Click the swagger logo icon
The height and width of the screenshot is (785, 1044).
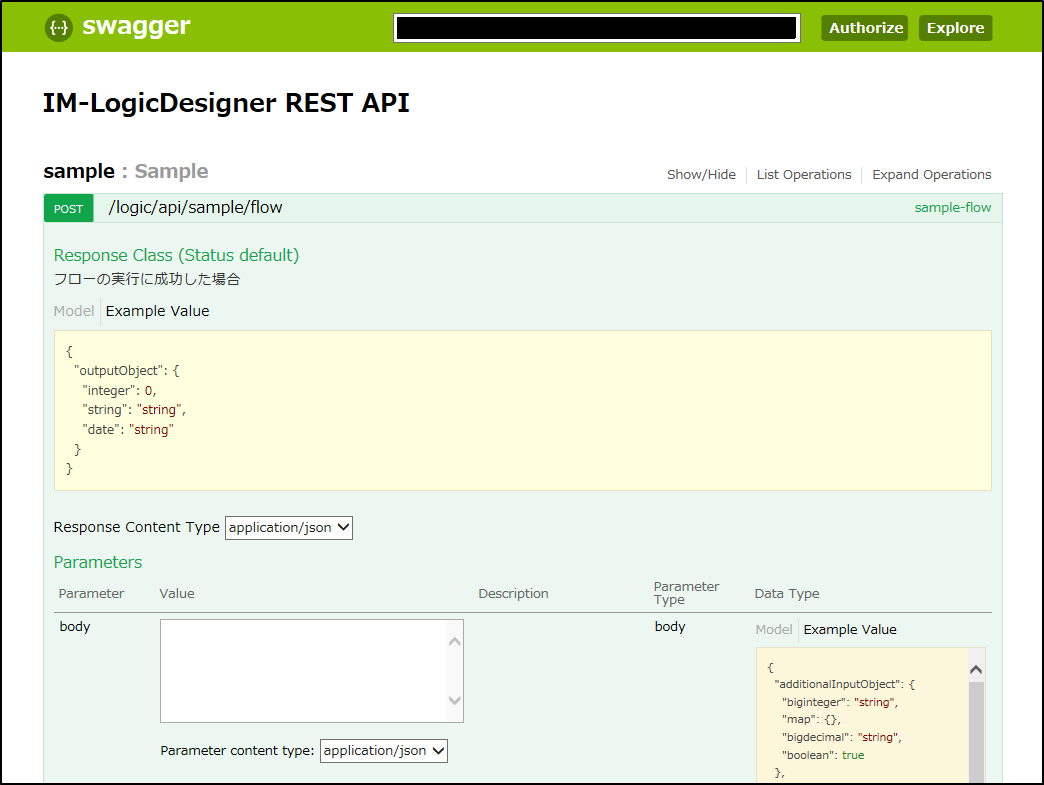pos(59,28)
